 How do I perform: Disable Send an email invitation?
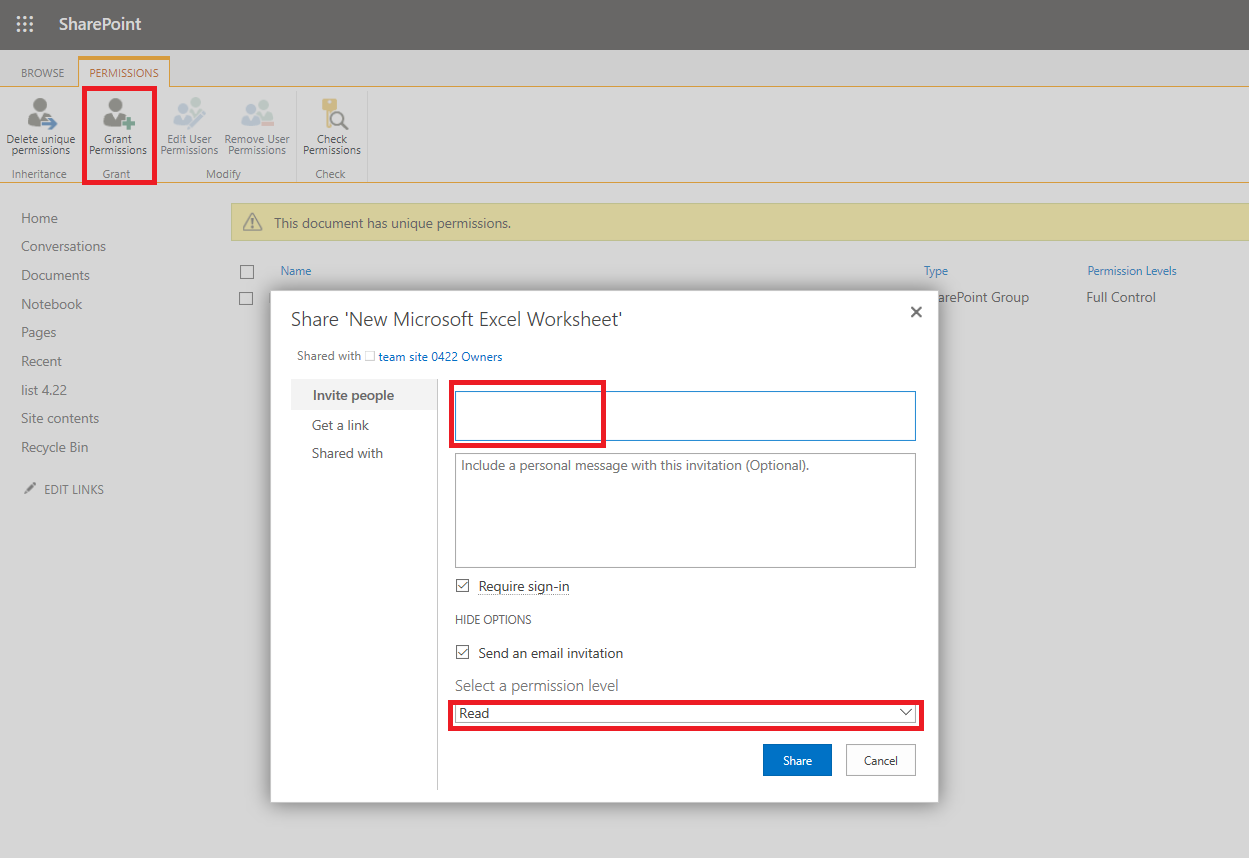pyautogui.click(x=462, y=652)
